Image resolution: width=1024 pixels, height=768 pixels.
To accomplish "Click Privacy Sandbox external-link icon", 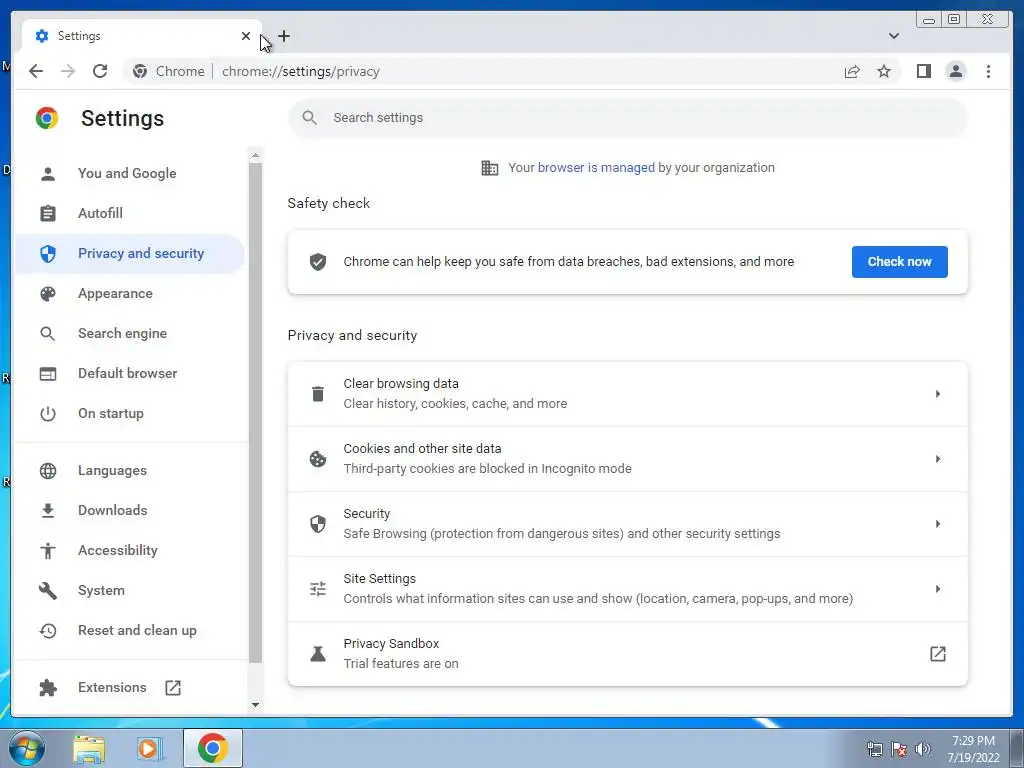I will [x=937, y=654].
